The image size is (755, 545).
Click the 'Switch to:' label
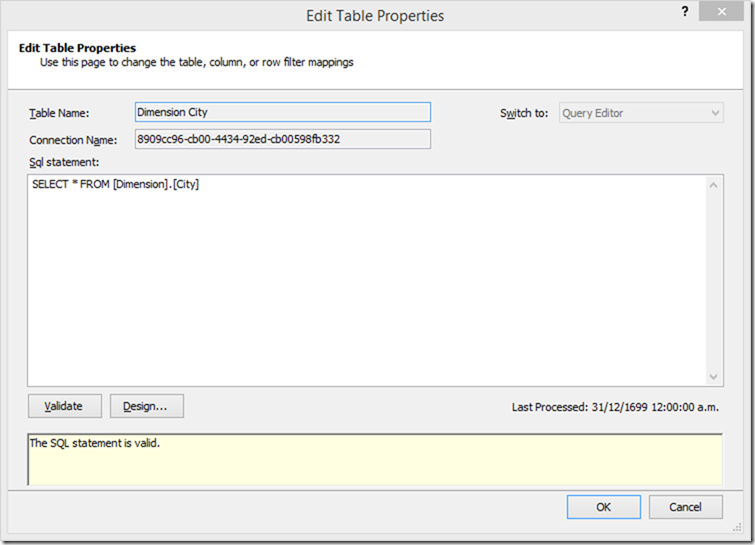pos(524,113)
